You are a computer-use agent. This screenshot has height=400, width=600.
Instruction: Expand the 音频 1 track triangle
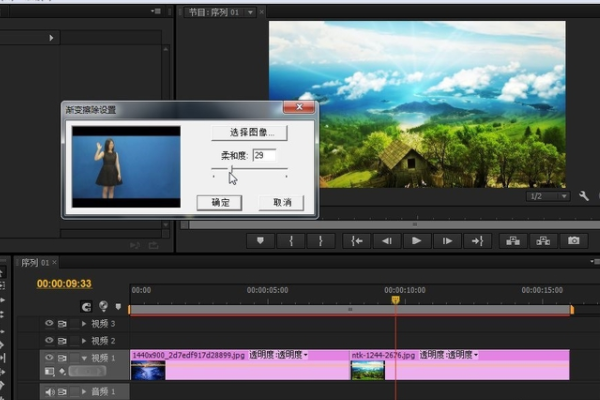point(84,392)
